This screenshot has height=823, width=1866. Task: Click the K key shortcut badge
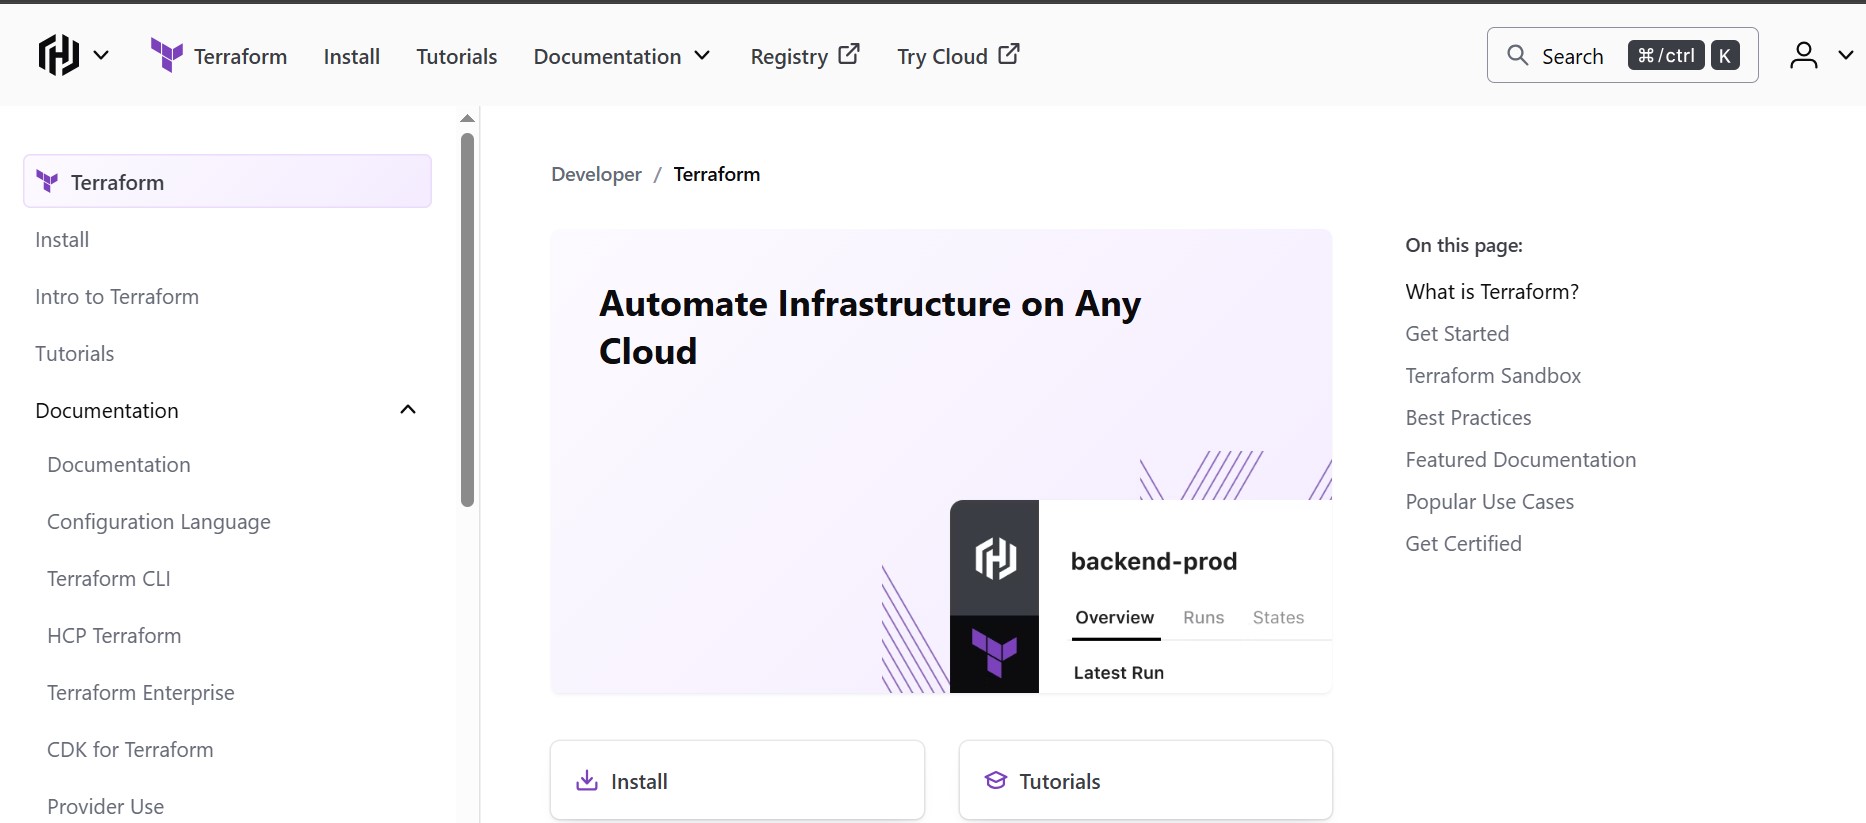tap(1725, 55)
